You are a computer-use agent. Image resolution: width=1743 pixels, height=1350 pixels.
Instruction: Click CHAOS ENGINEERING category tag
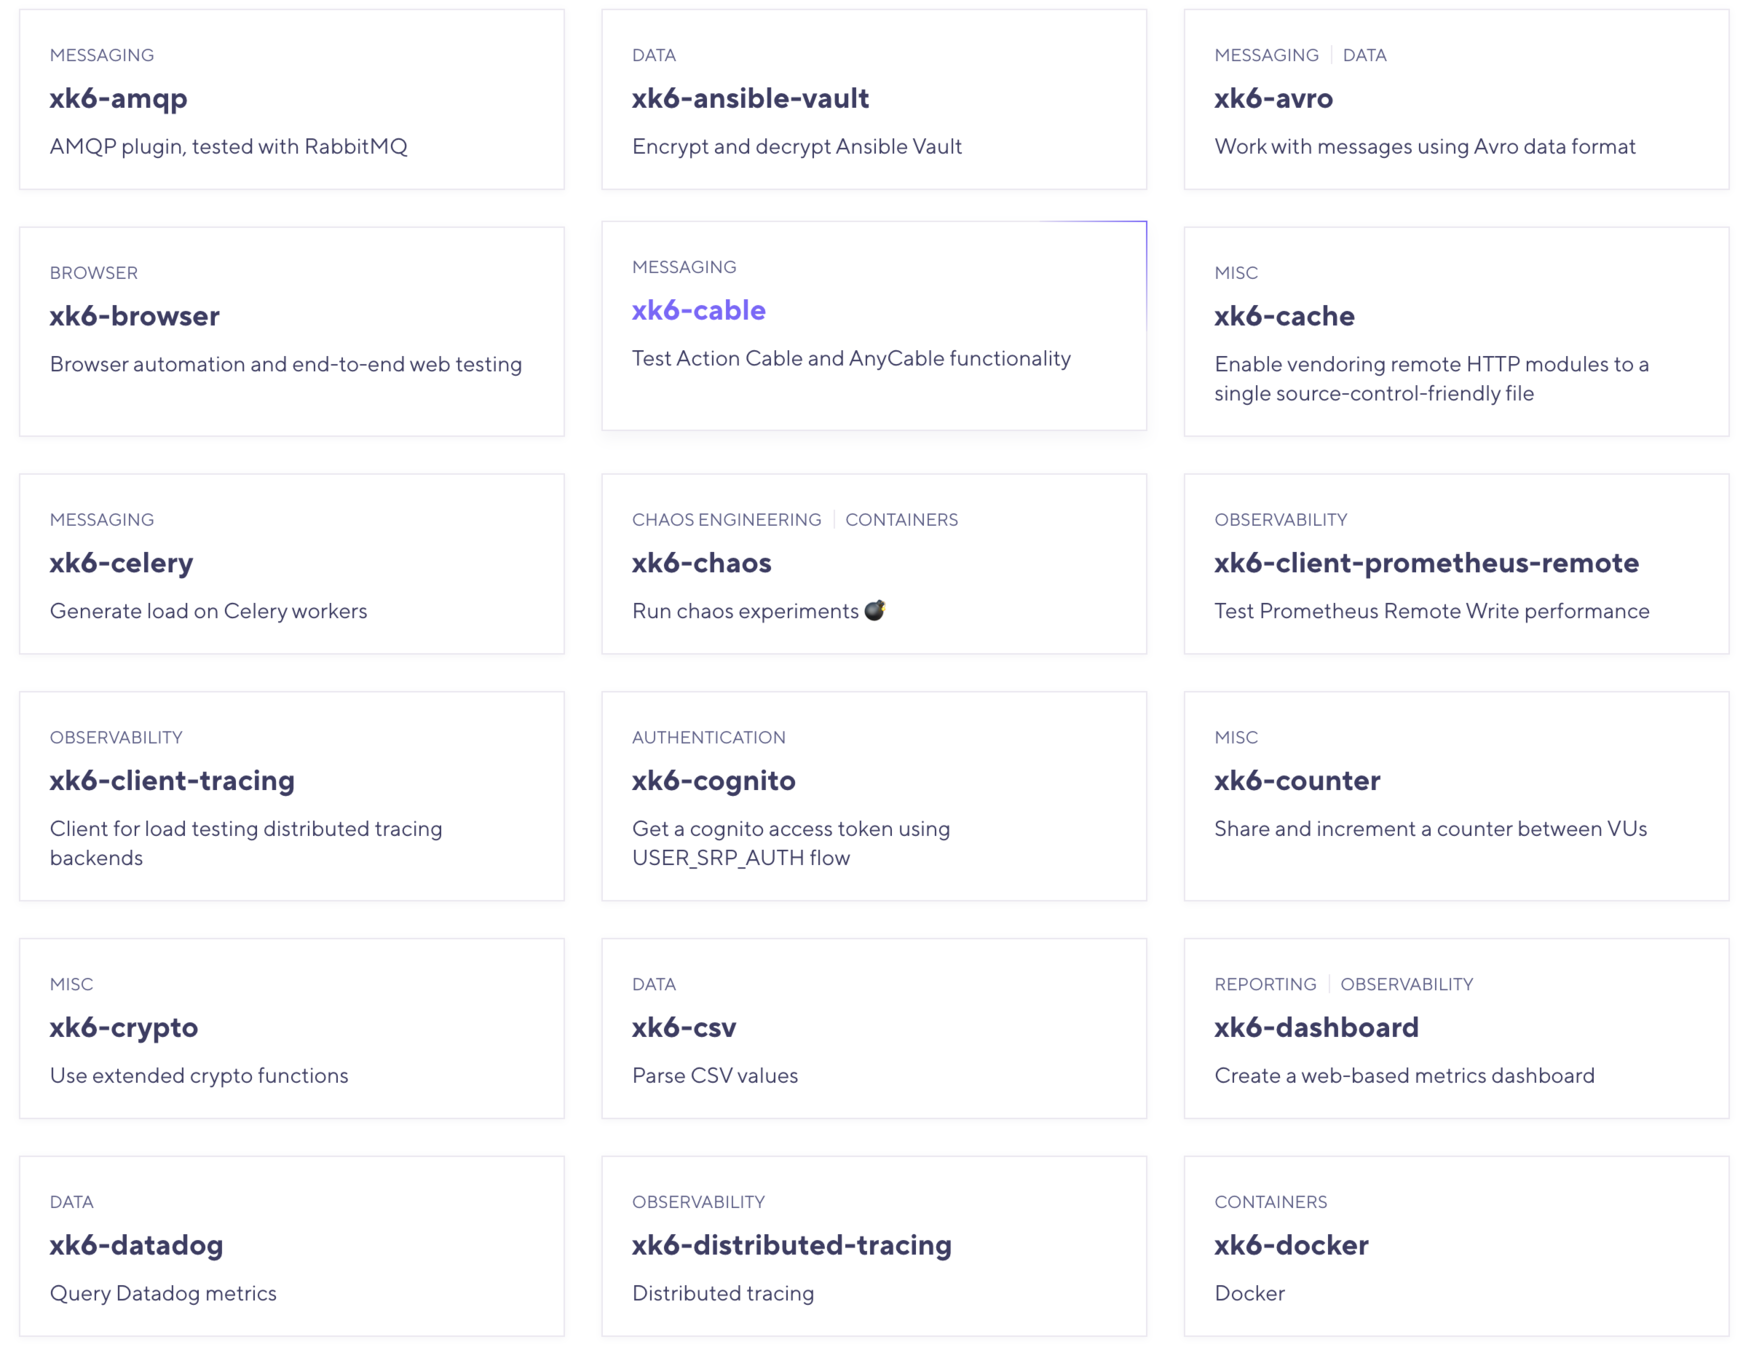tap(726, 520)
